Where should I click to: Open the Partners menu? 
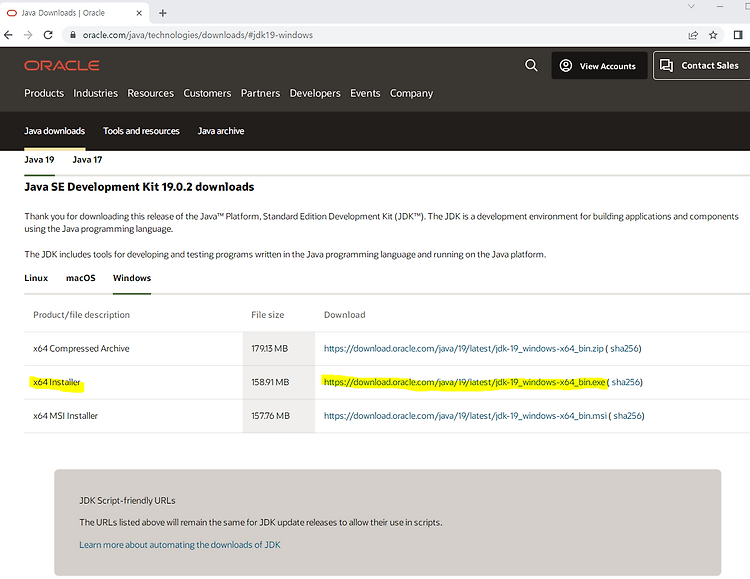(x=260, y=93)
